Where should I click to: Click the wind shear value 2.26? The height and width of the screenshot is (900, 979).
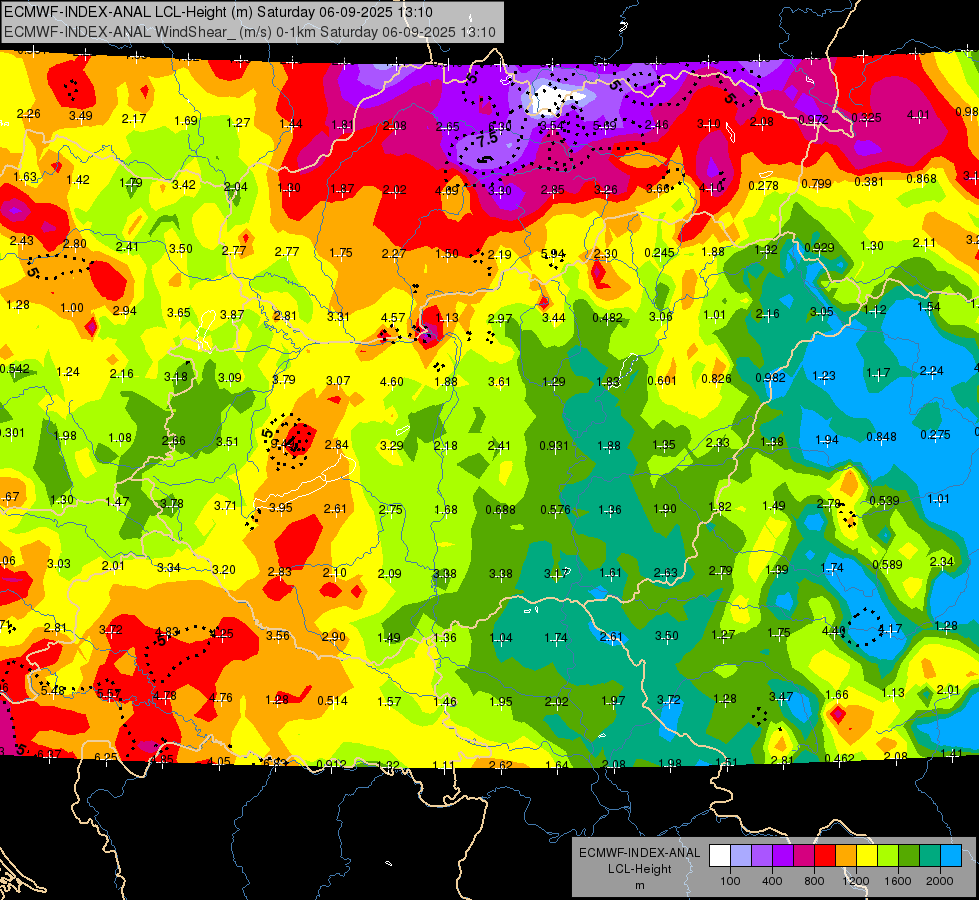[29, 114]
